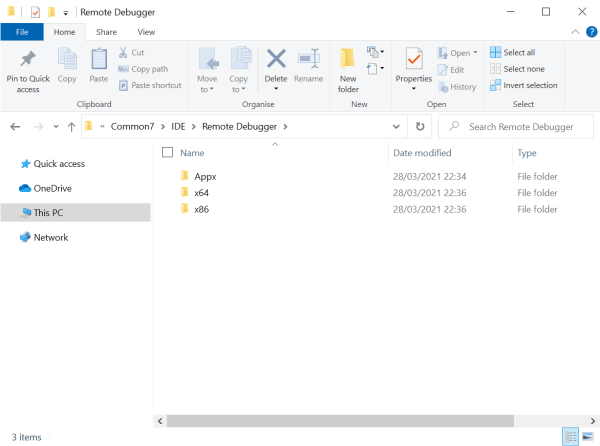Click the Copy icon in Clipboard group
Viewport: 600px width, 446px height.
(x=67, y=59)
